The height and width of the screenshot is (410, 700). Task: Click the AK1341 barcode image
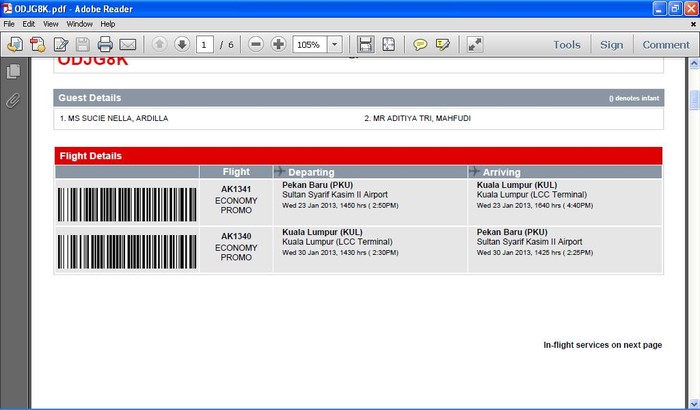127,205
